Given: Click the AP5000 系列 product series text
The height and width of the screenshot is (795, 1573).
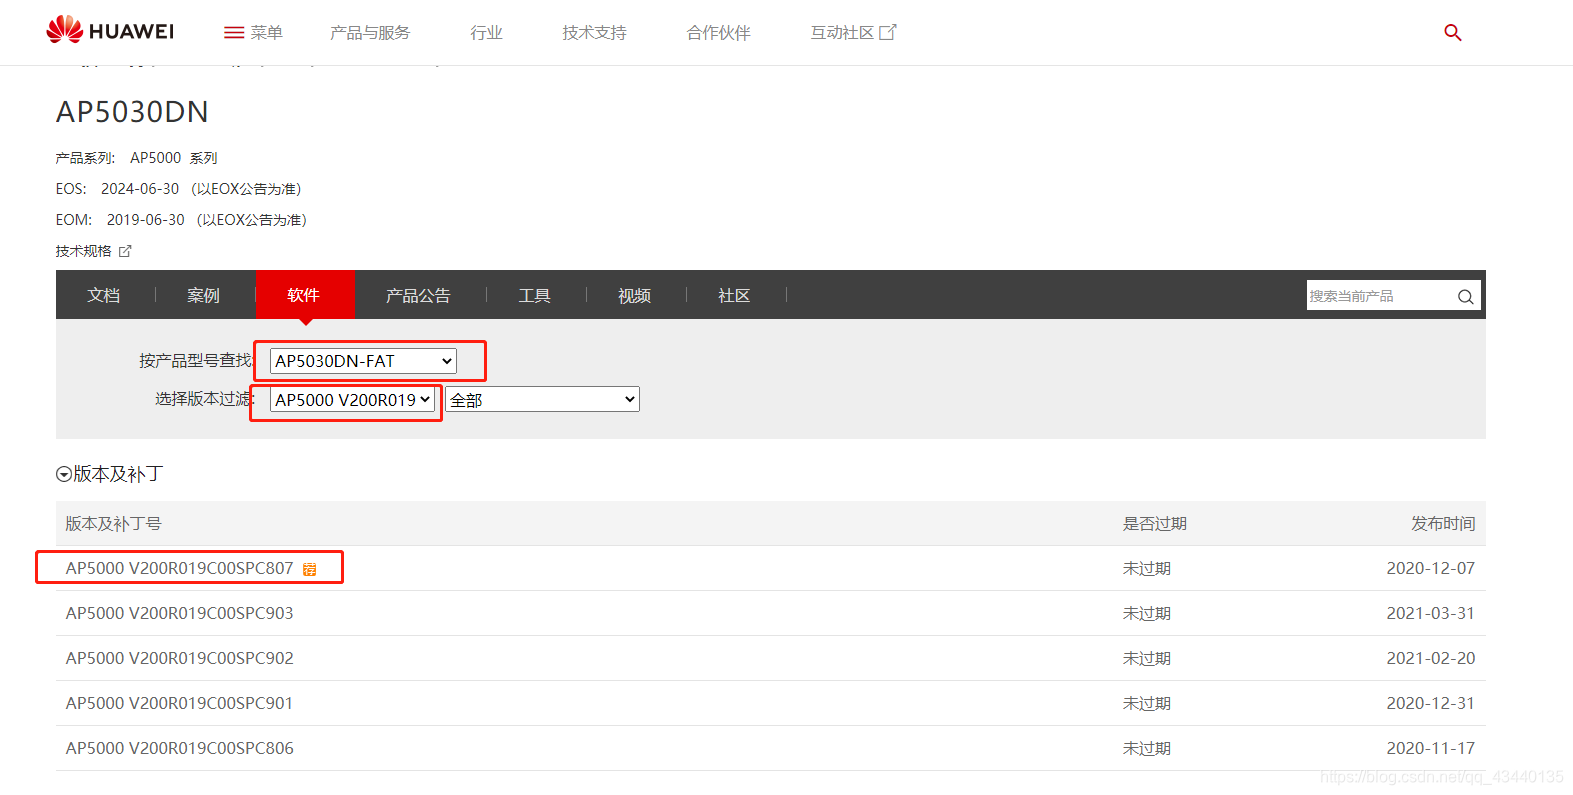Looking at the screenshot, I should click(x=174, y=158).
